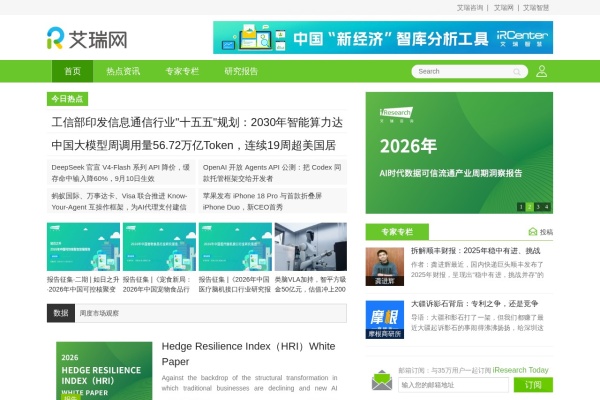Click 周度市场观察 text
Viewport: 600px width, 400px height.
(x=99, y=313)
